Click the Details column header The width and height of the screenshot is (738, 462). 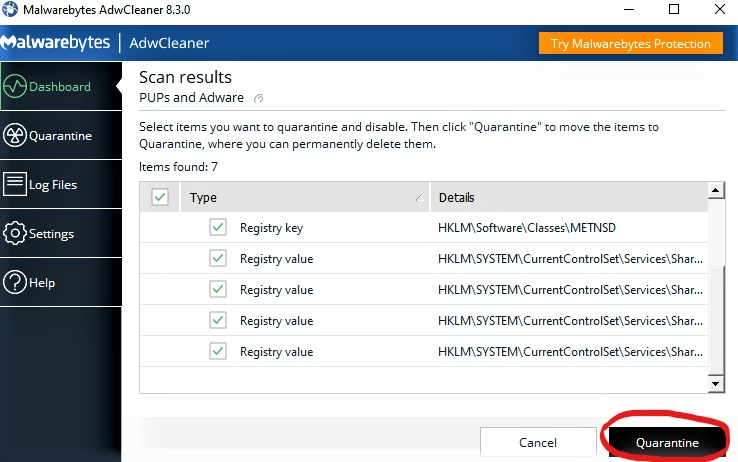(569, 197)
